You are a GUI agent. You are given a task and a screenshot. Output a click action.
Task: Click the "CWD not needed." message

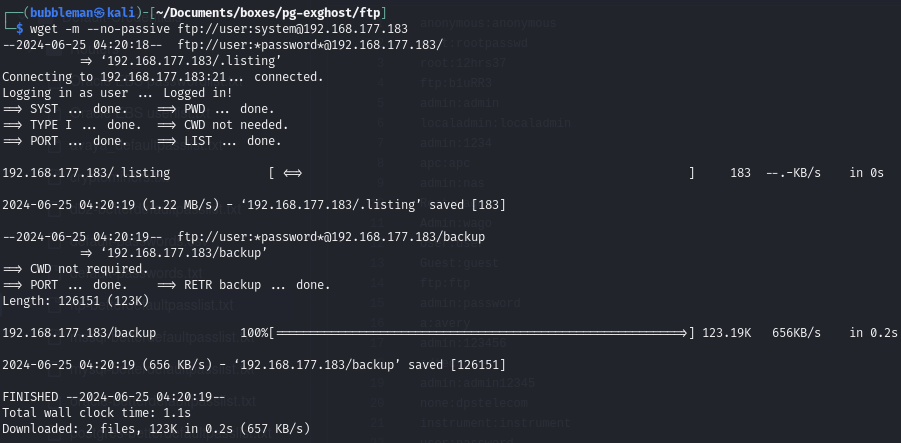click(236, 125)
